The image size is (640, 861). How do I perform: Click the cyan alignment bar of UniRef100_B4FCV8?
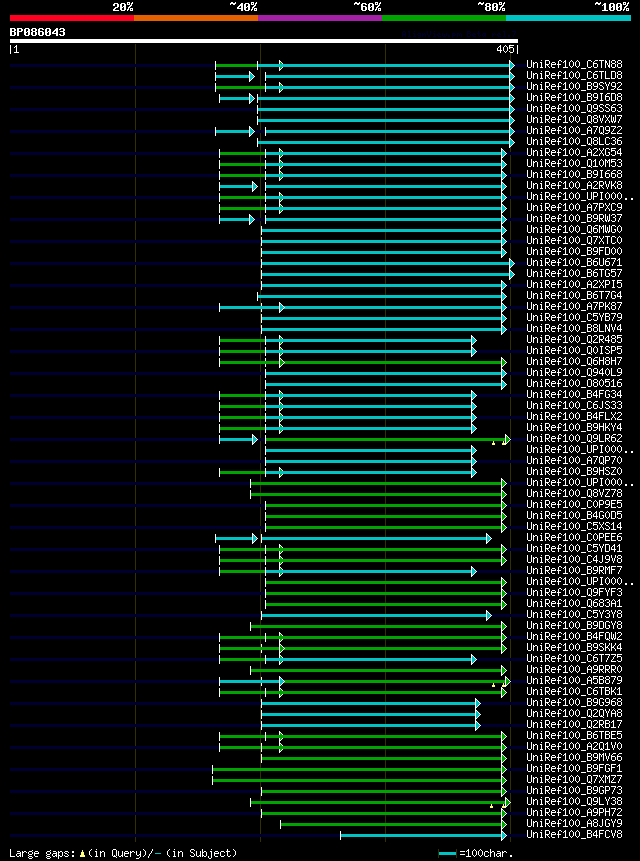422,835
